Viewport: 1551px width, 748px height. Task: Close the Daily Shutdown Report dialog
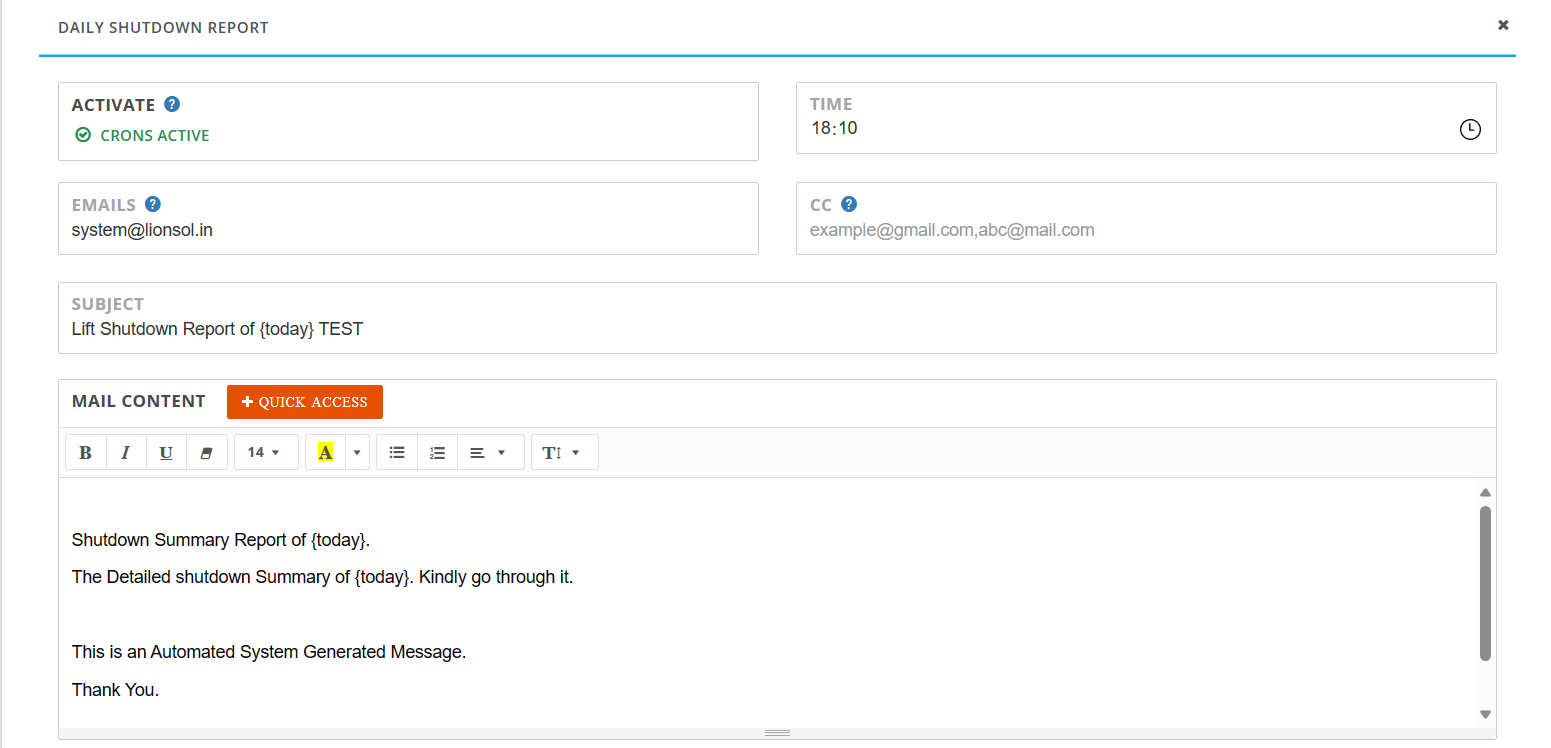1503,25
